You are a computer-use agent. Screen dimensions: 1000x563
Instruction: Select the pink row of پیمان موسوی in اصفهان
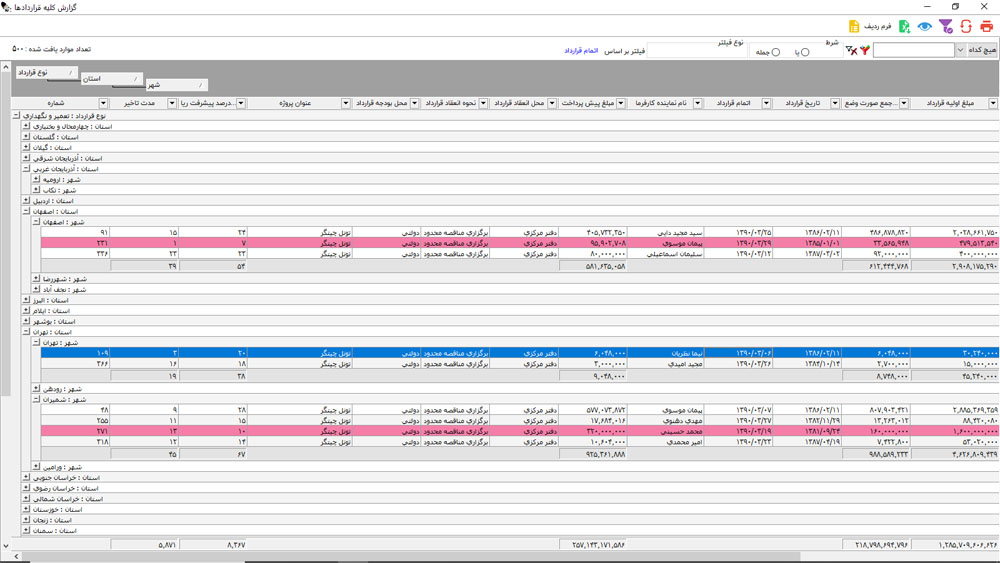tap(520, 243)
